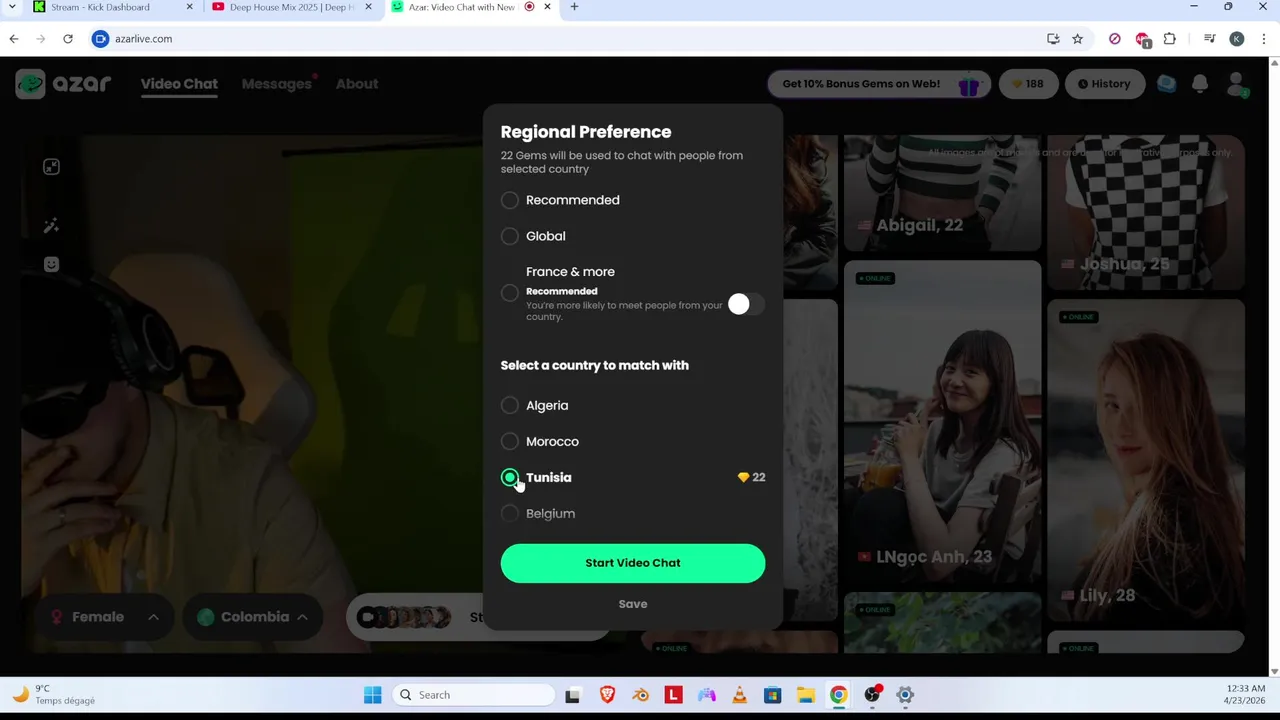Open the tab search dropdown arrow

point(12,7)
